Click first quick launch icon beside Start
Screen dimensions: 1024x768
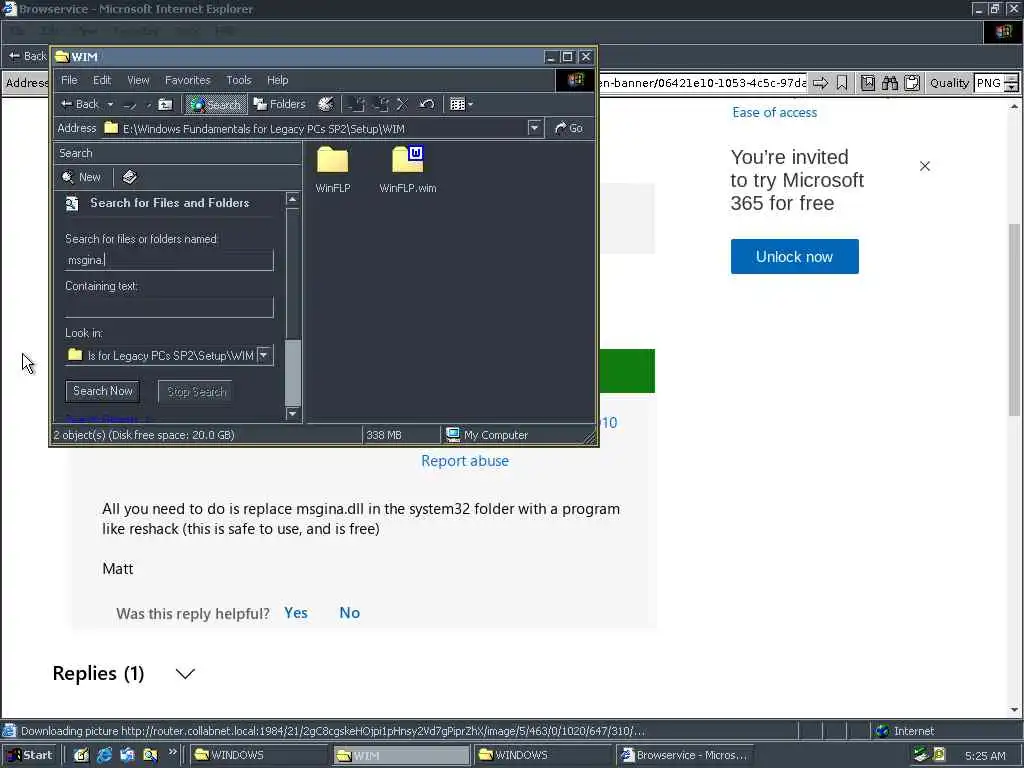82,755
